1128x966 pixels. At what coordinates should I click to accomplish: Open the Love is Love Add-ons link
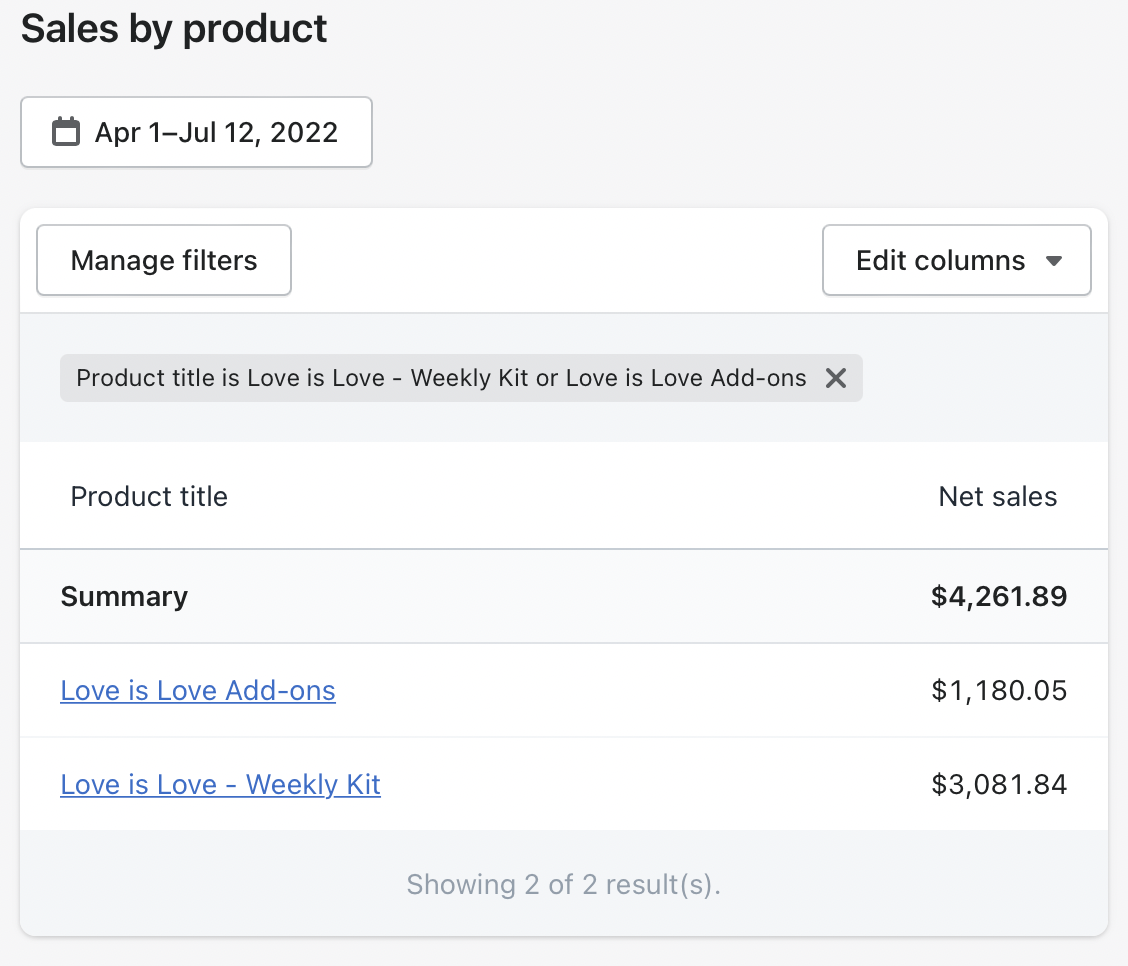click(x=198, y=690)
